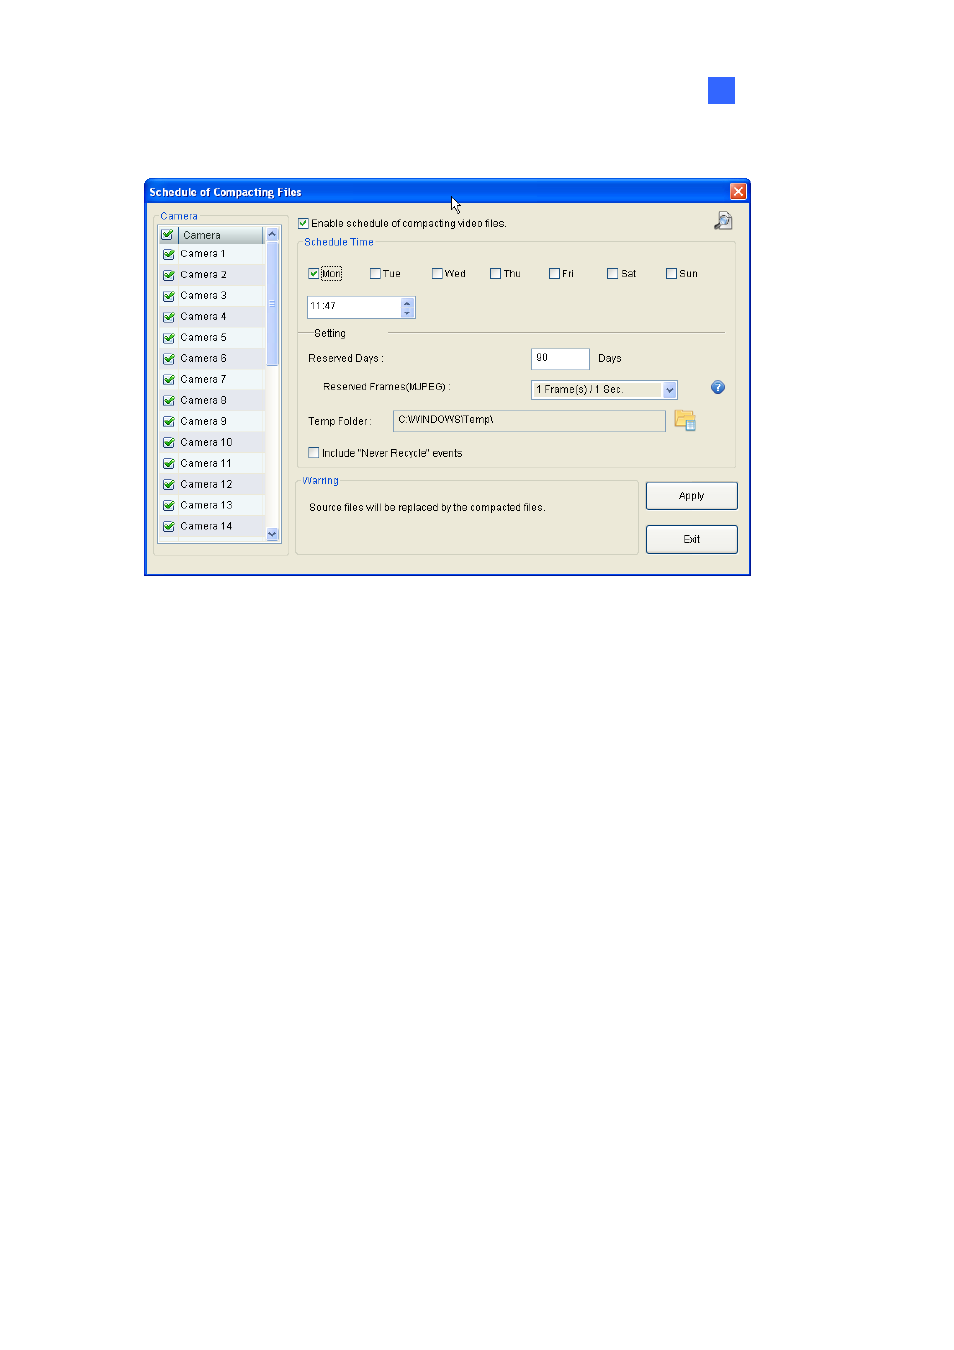Browse for Temp Folder with folder icon
Screen dimensions: 954x1350
tap(685, 421)
